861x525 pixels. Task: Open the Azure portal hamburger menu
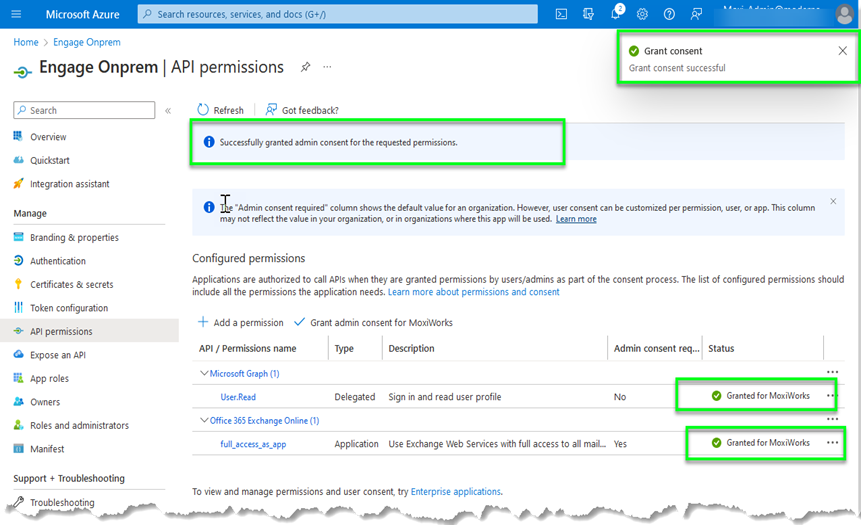(x=19, y=14)
